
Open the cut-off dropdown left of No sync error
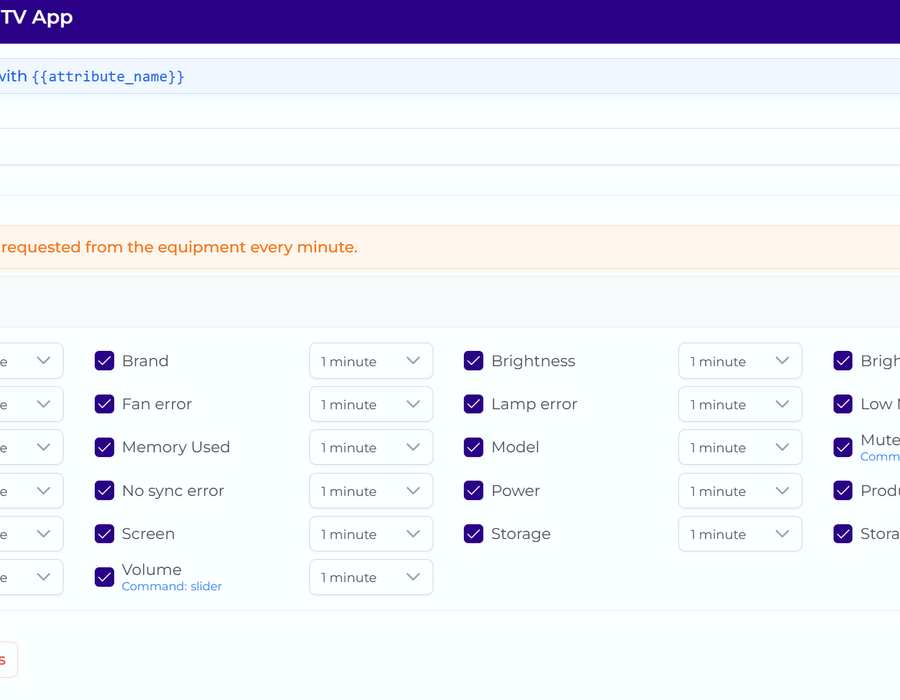coord(32,491)
